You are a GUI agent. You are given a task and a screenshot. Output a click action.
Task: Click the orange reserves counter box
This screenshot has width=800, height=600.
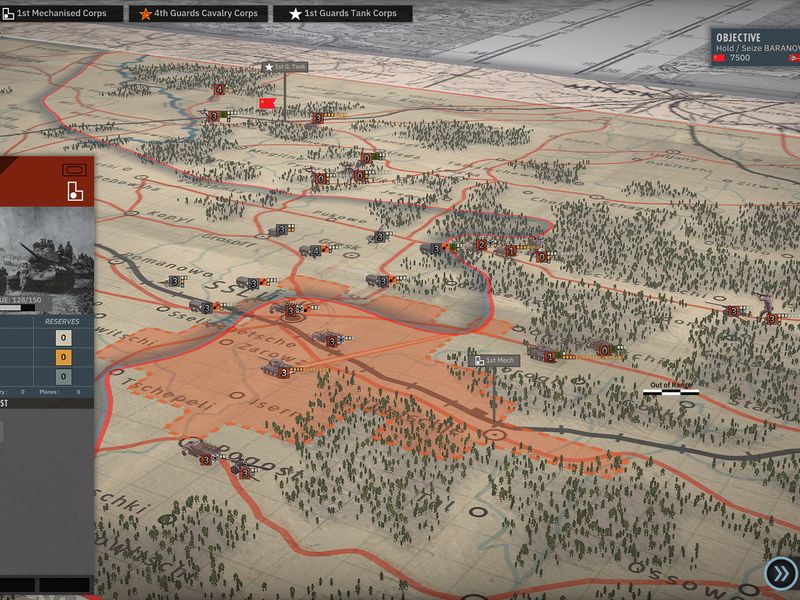point(63,357)
